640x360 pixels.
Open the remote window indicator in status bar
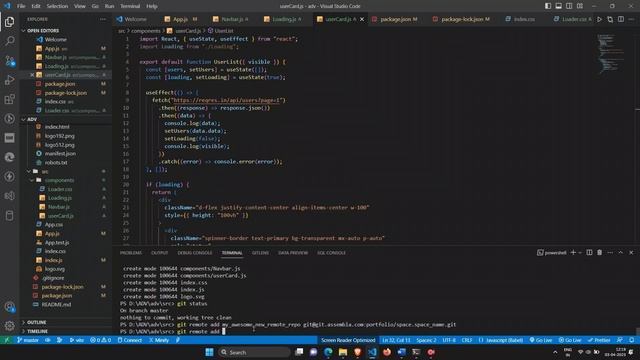point(7,340)
